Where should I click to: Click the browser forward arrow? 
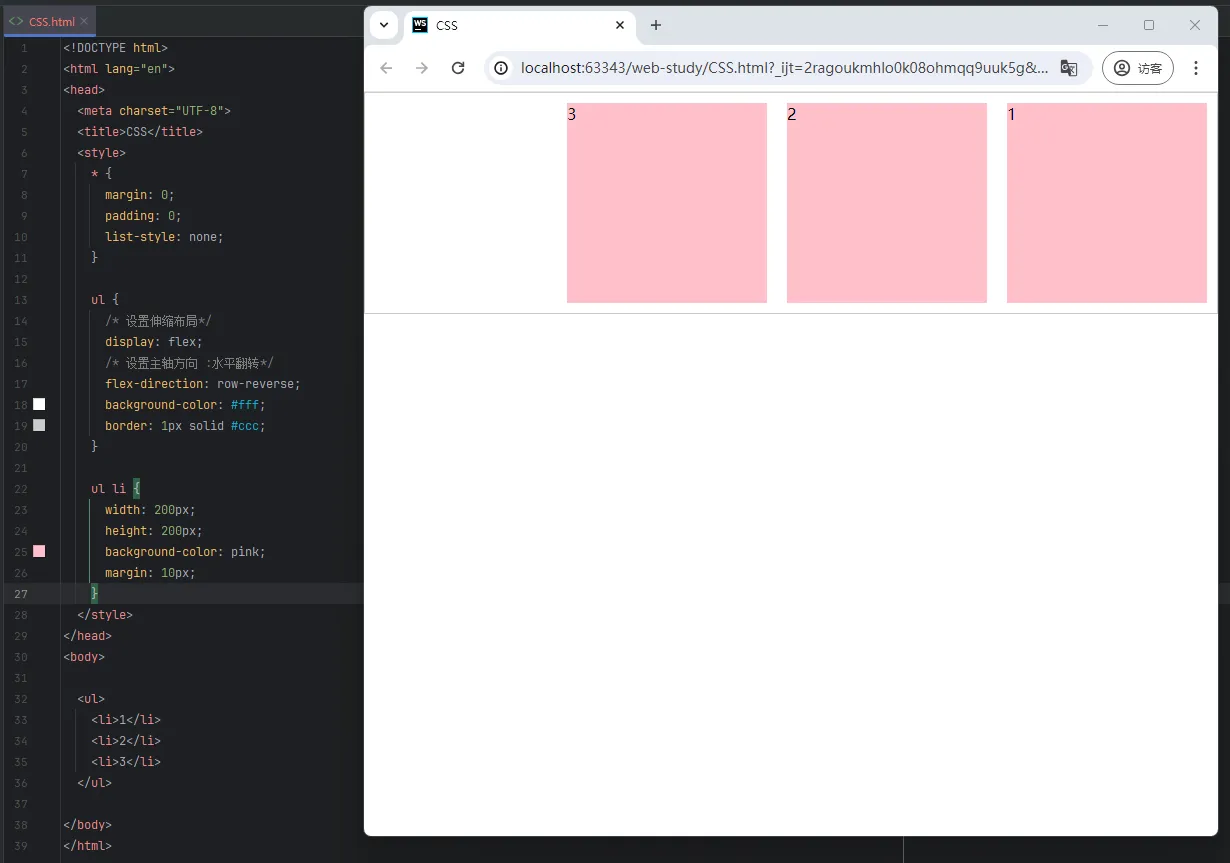422,68
